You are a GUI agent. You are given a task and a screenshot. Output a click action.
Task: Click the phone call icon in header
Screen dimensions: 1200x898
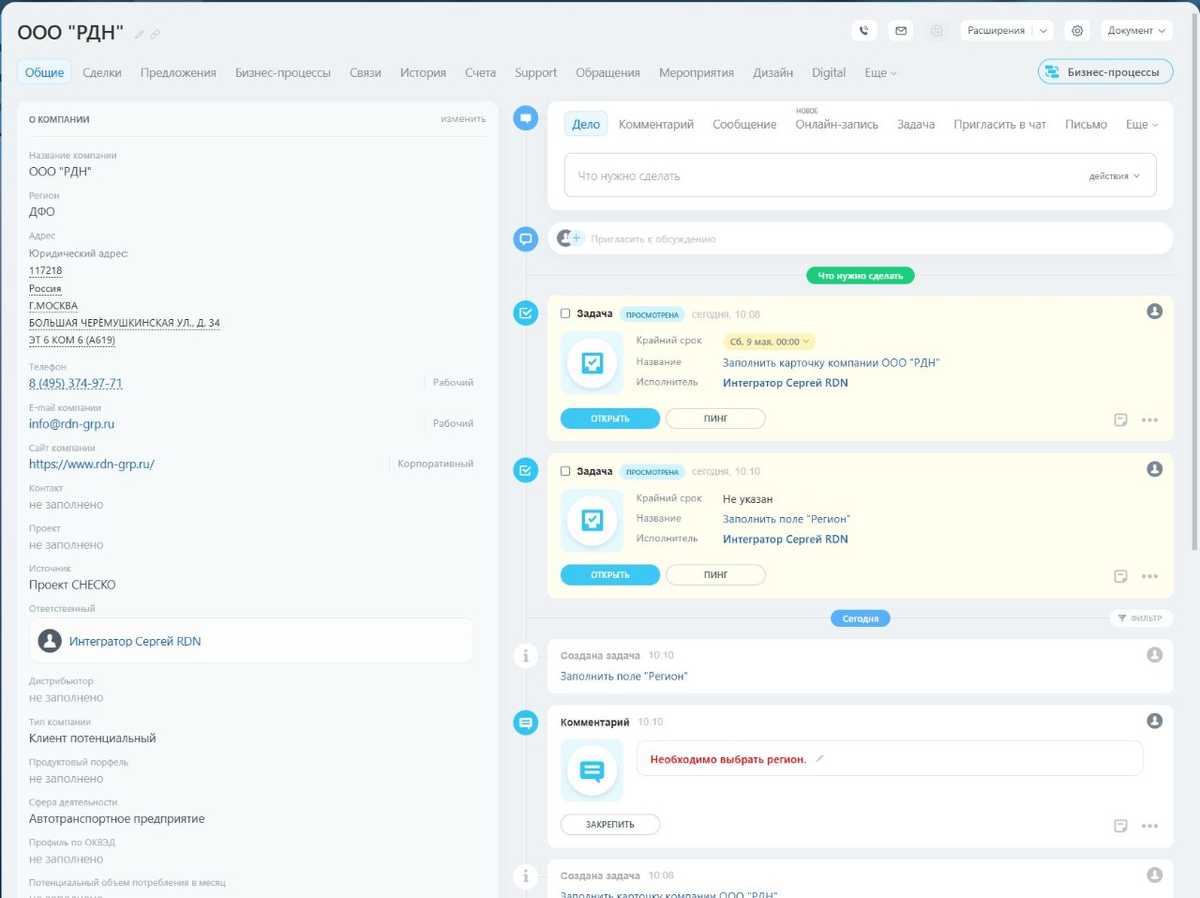click(x=865, y=31)
